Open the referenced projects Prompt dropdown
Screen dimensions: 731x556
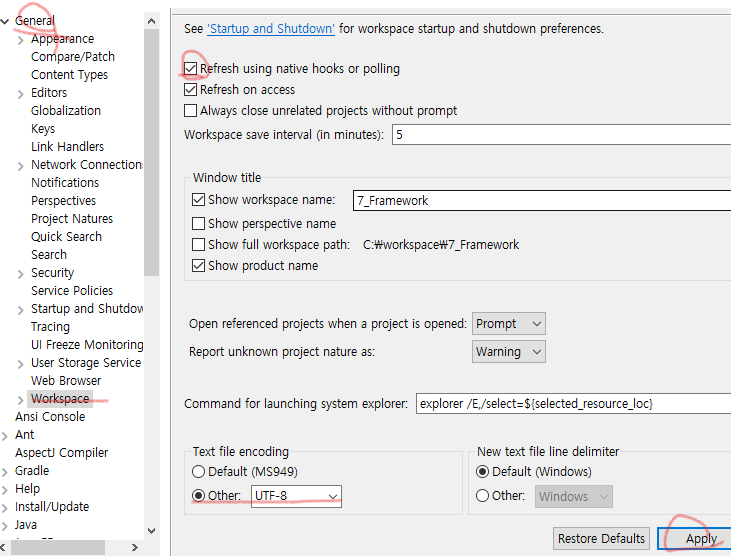click(509, 323)
